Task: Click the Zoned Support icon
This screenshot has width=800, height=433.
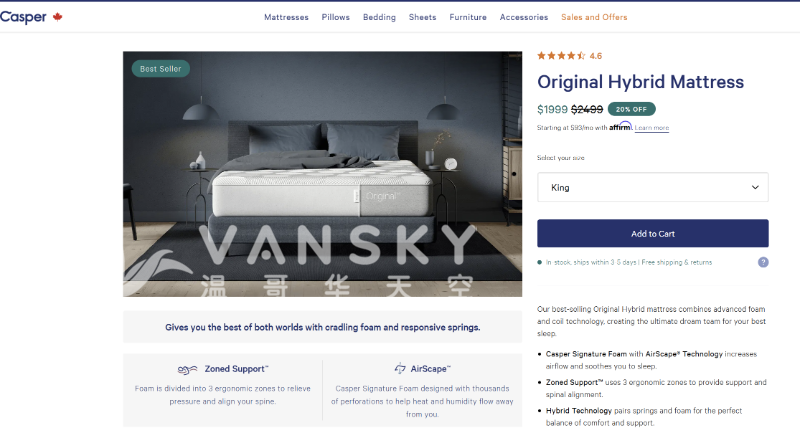Action: [187, 369]
